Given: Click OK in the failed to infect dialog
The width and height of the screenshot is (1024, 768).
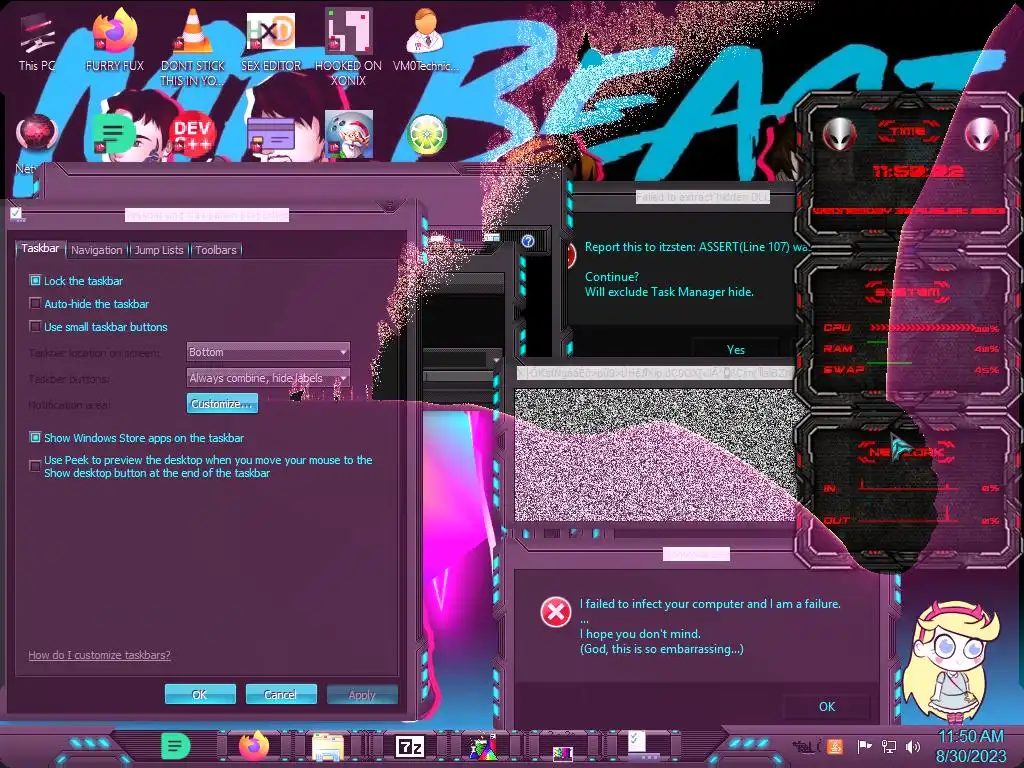Looking at the screenshot, I should 827,706.
